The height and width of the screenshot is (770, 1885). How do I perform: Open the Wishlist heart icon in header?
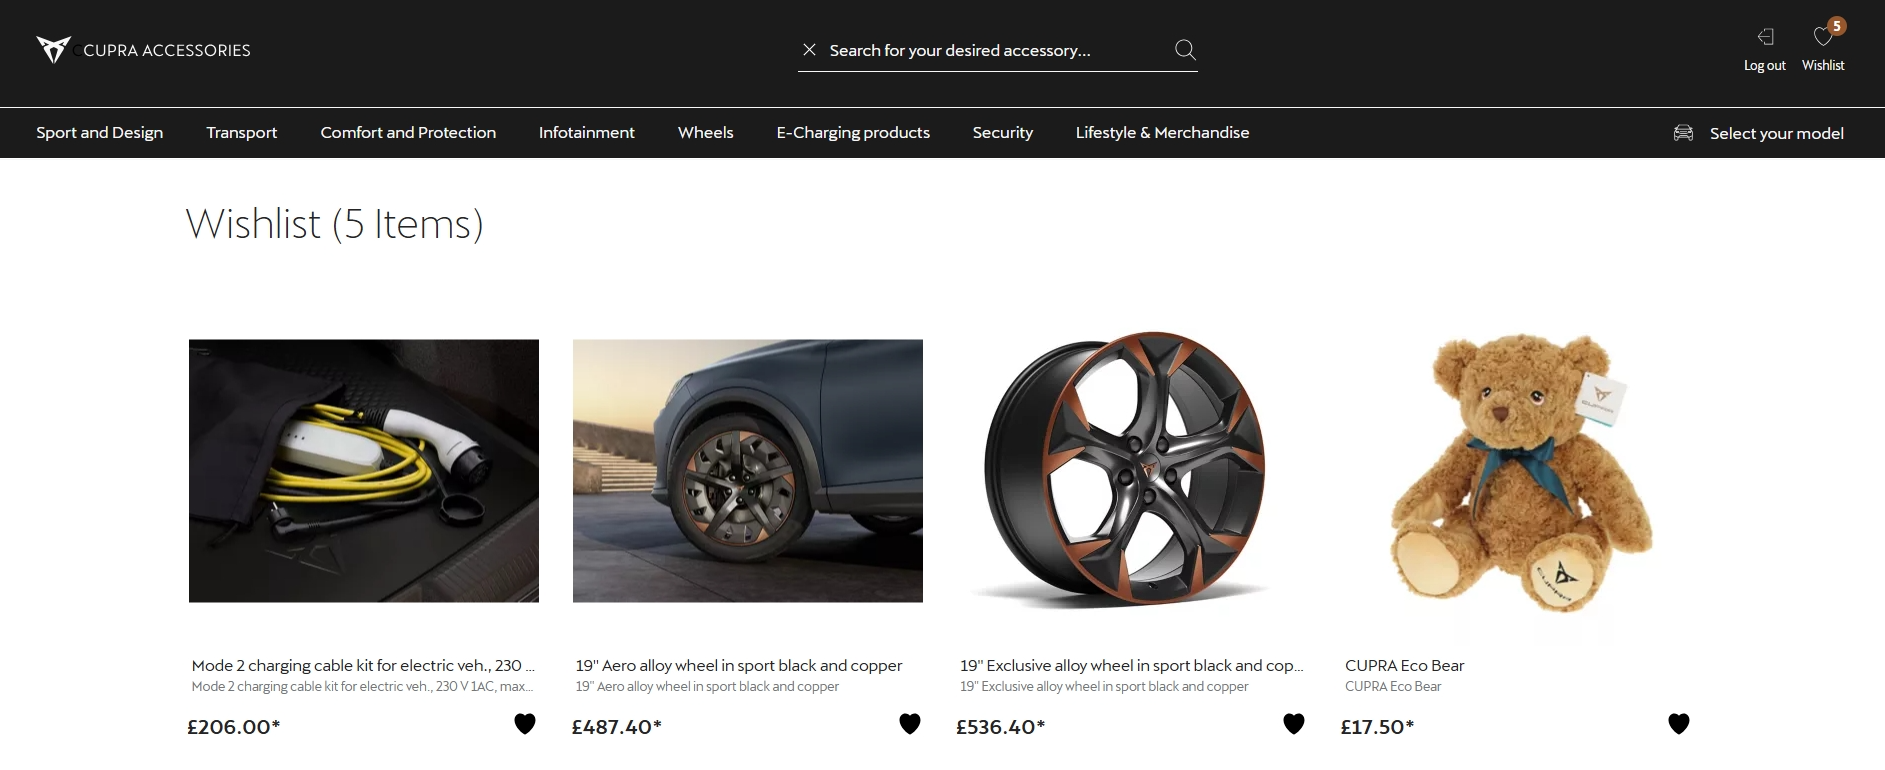tap(1823, 37)
